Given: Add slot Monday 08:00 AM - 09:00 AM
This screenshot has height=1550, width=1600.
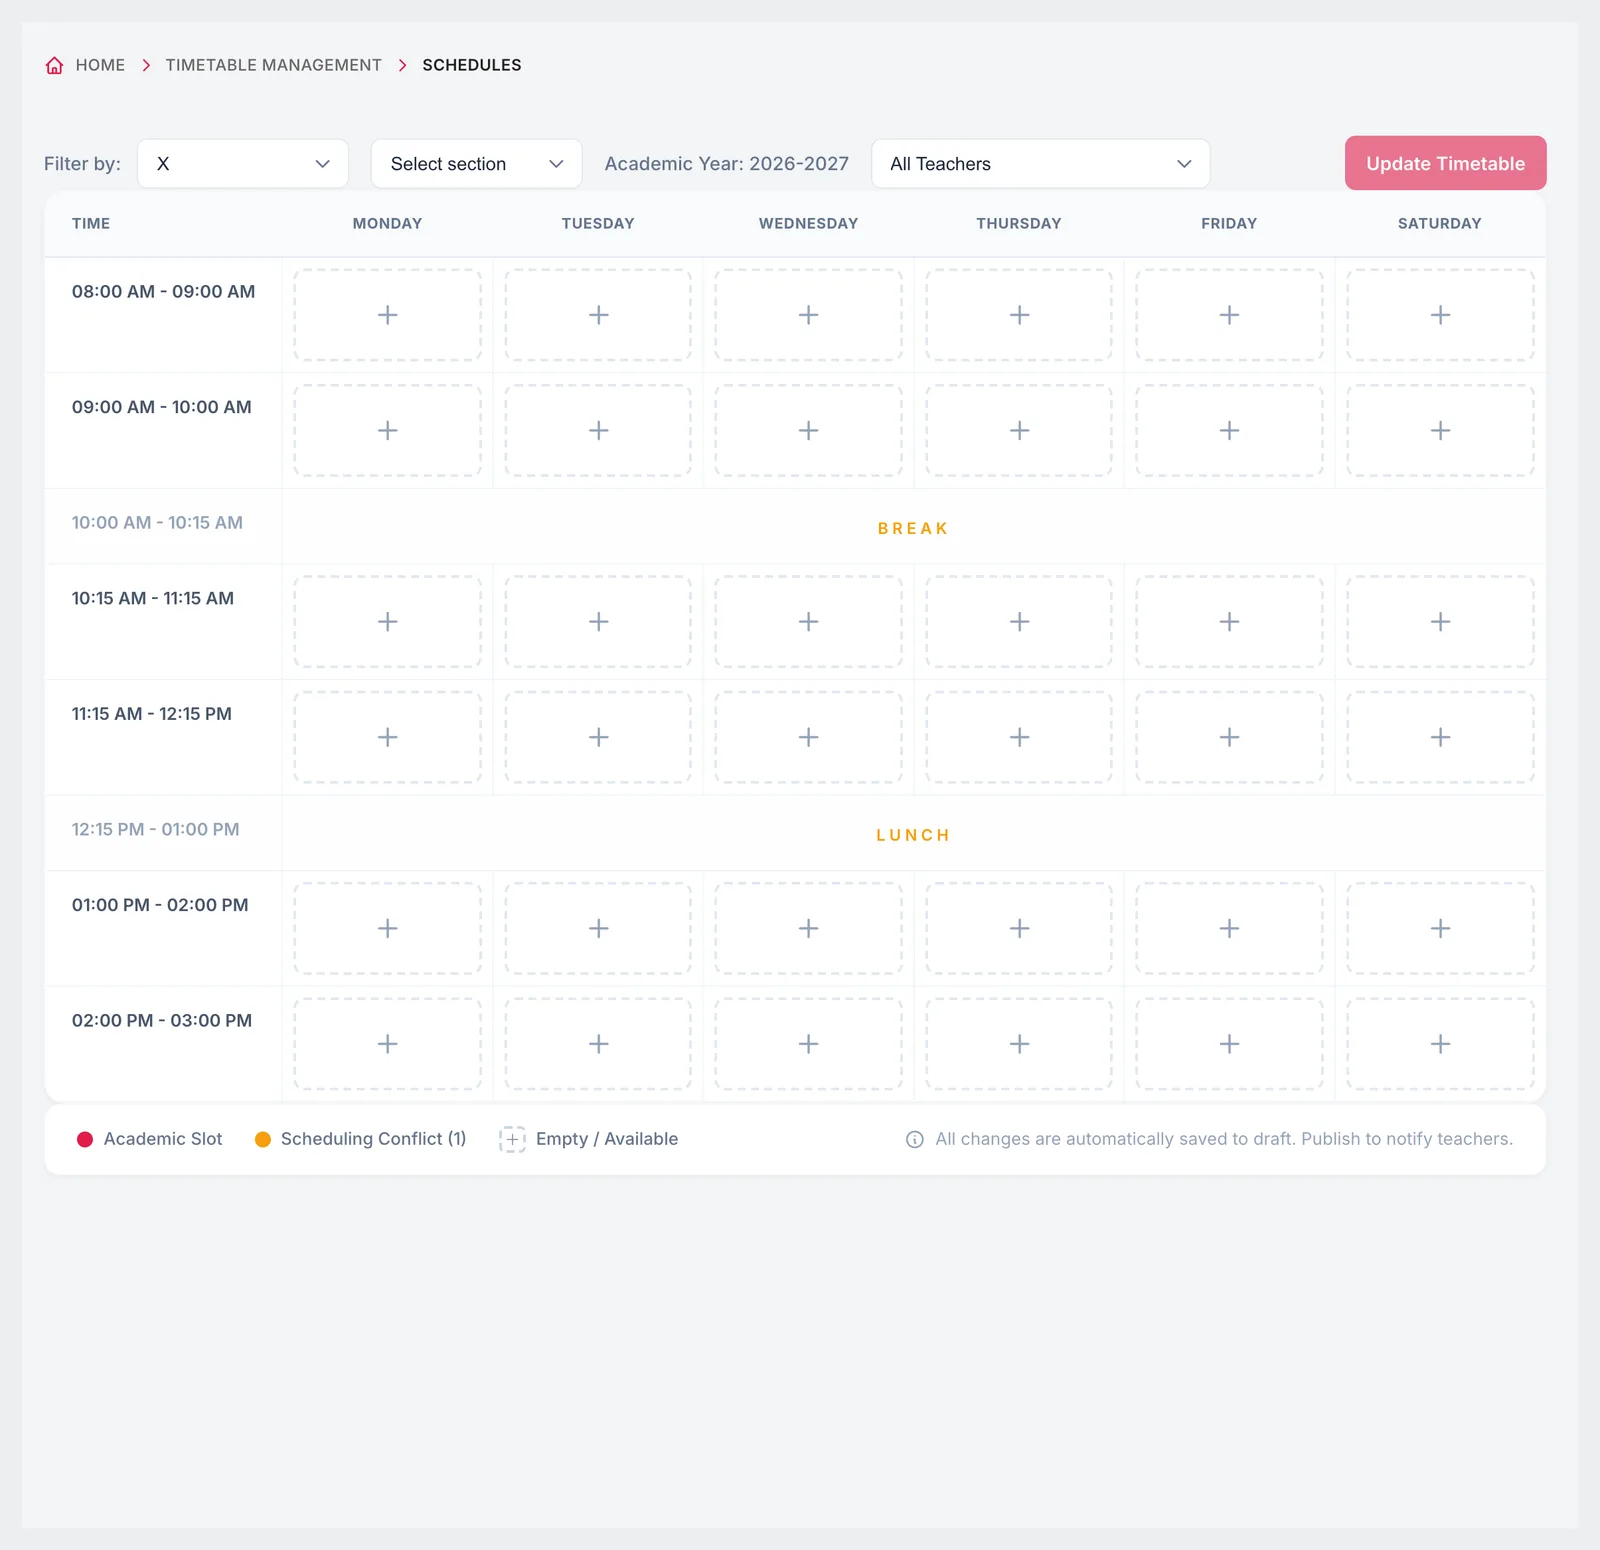Looking at the screenshot, I should (388, 315).
